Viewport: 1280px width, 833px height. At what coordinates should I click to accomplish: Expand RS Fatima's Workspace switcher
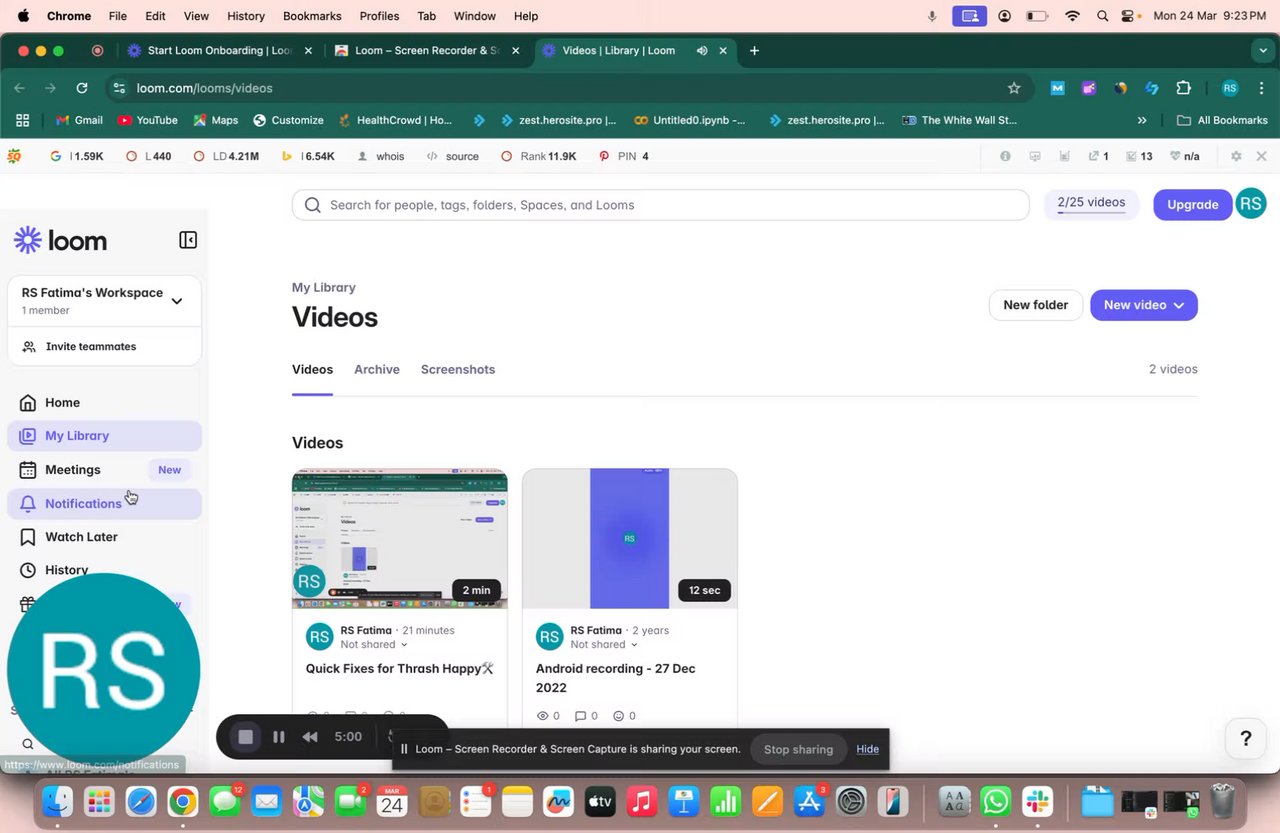[x=104, y=300]
